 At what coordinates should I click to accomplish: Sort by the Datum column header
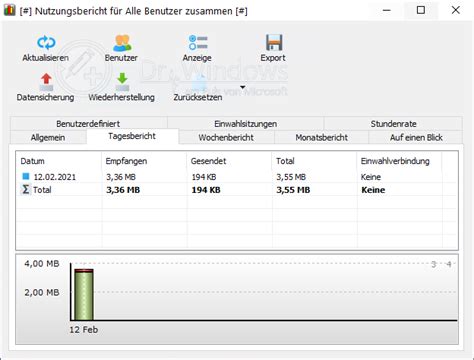(59, 161)
